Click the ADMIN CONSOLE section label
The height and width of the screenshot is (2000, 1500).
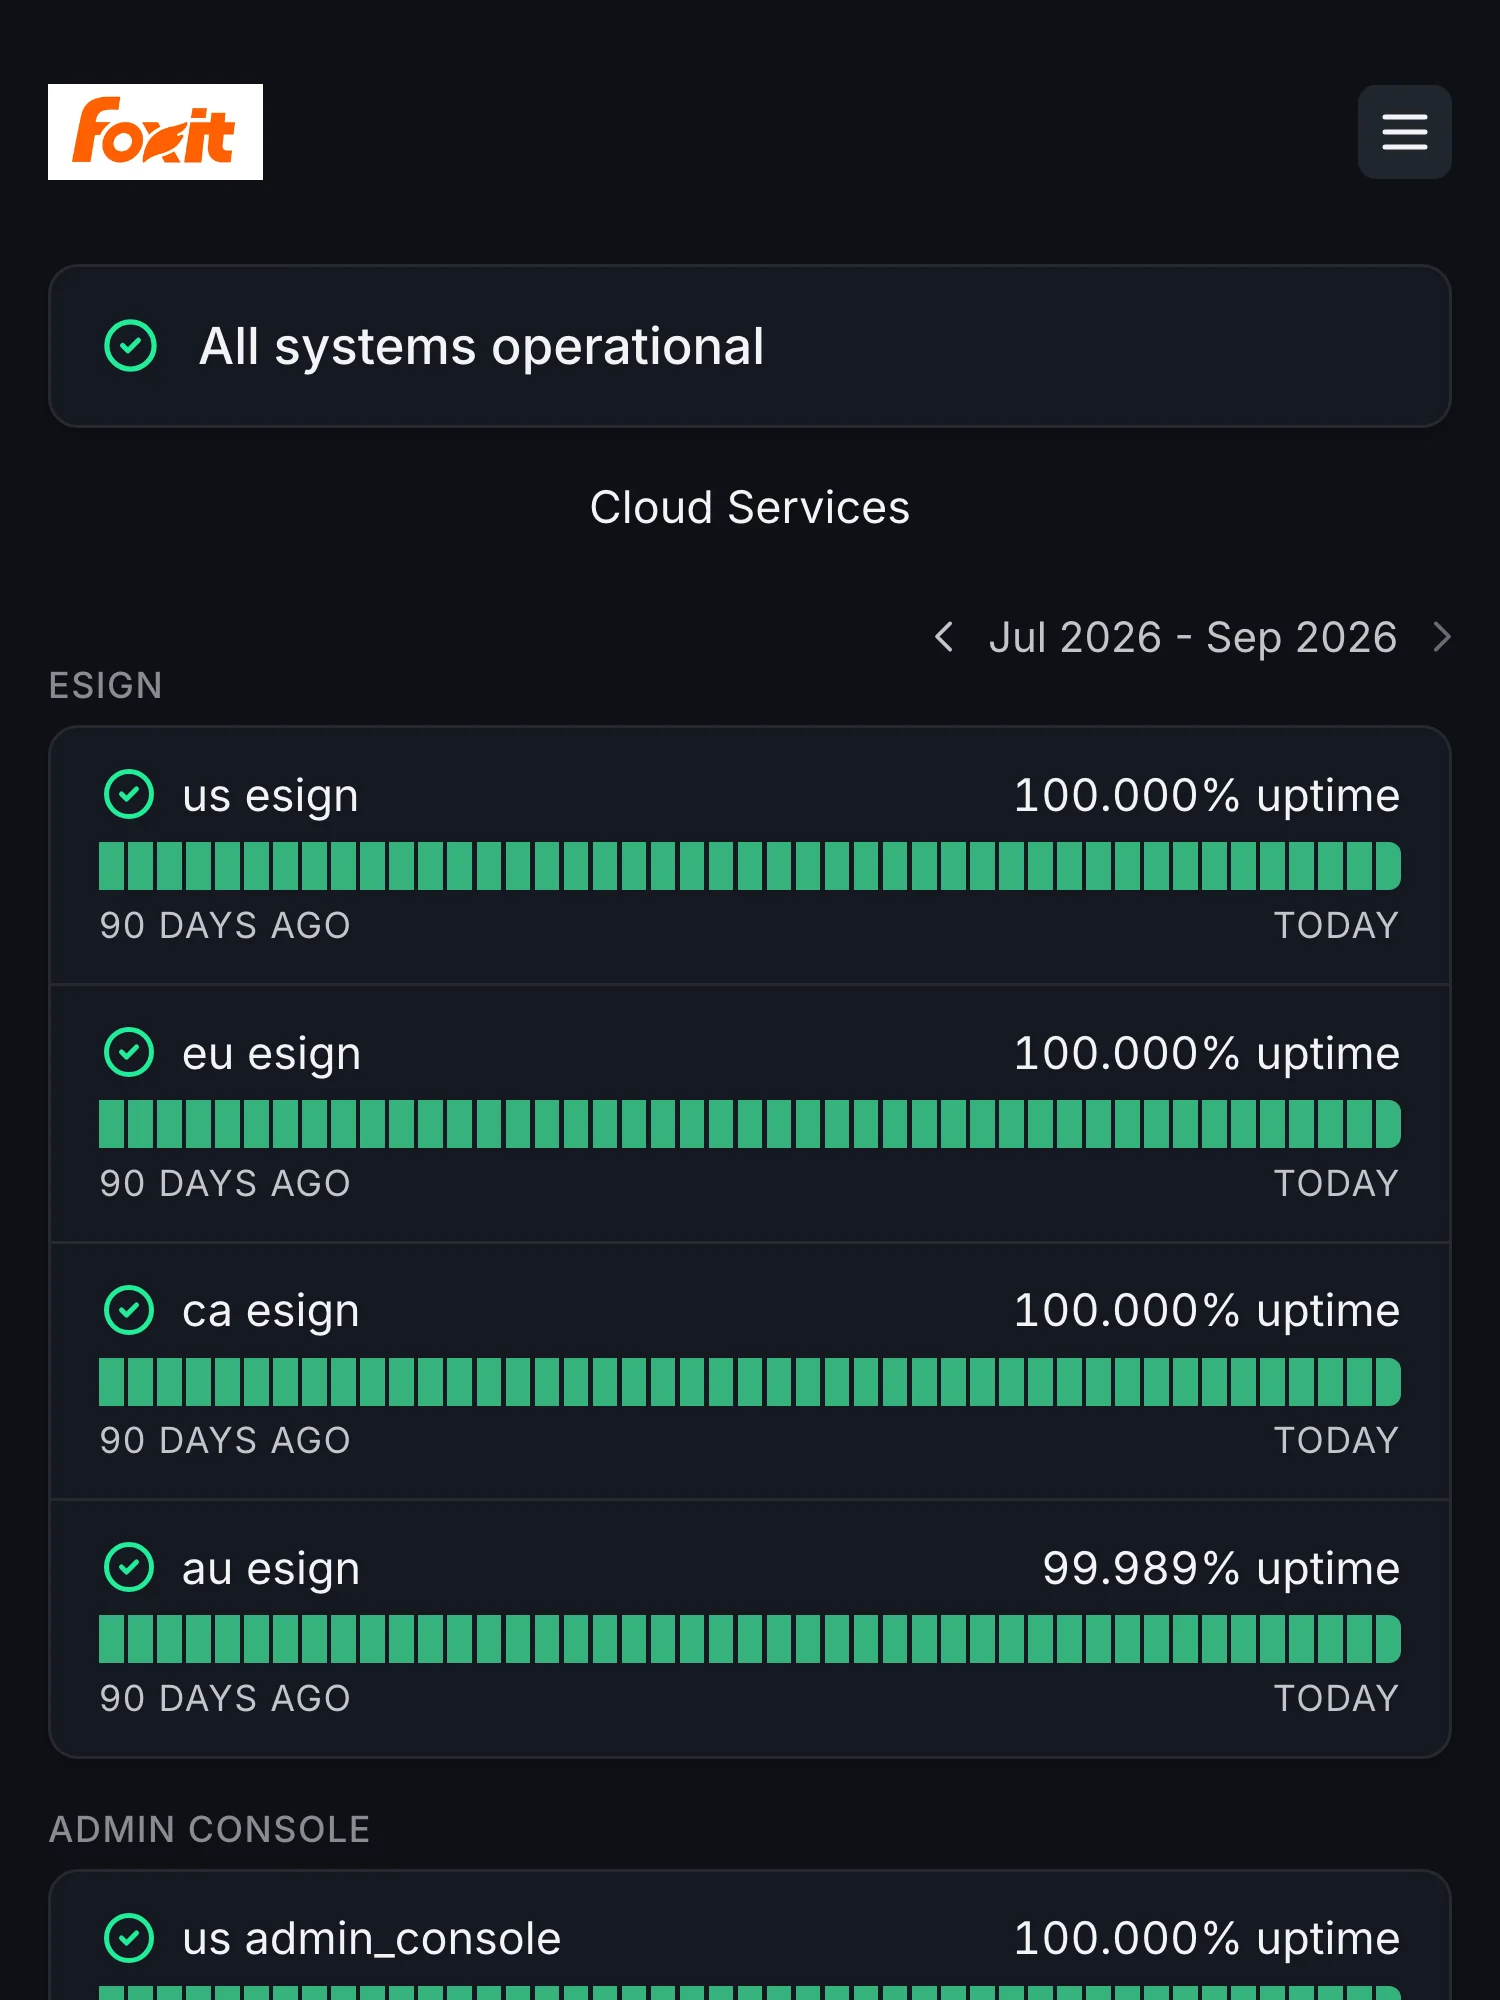click(209, 1830)
